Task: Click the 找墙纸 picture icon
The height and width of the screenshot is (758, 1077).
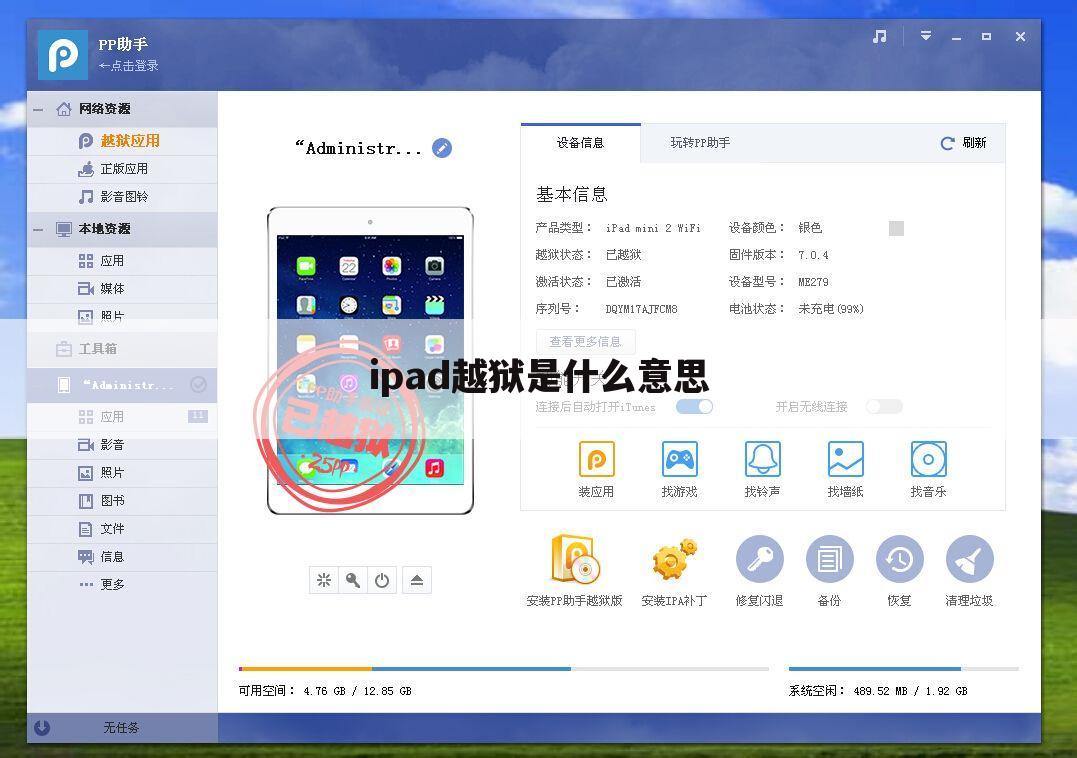Action: [x=846, y=459]
